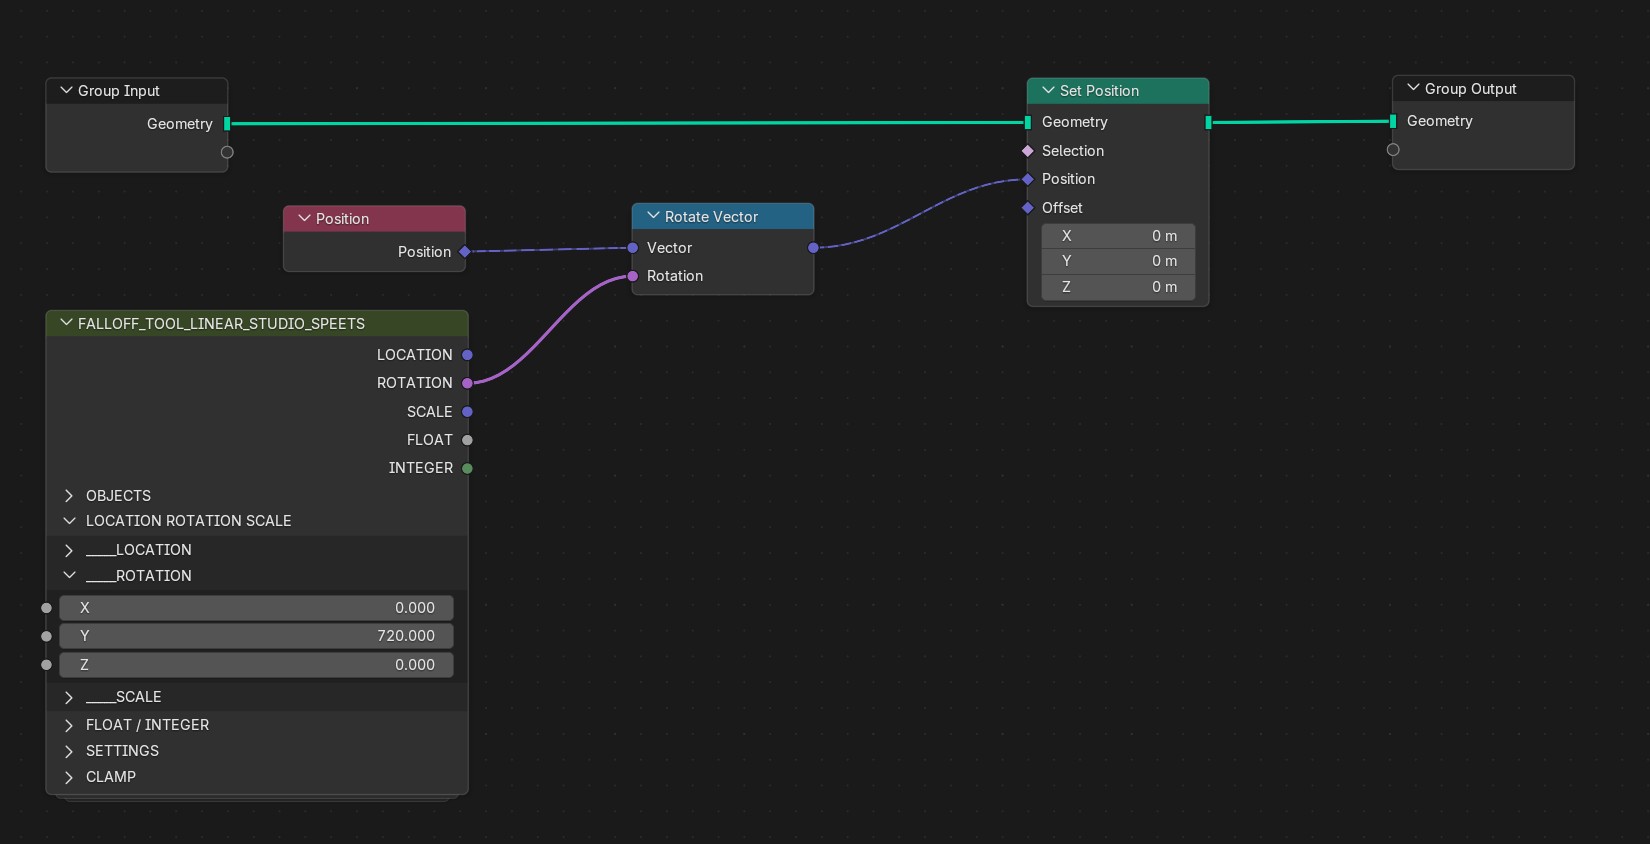Click the SCALE output socket
Screen dimensions: 1650x844
click(467, 412)
